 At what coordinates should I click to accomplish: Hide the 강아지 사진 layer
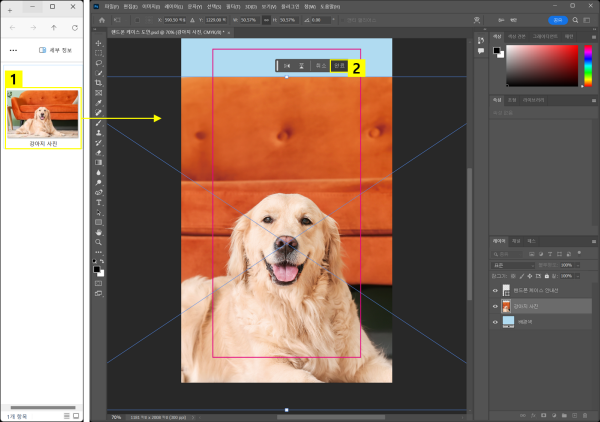[x=495, y=306]
